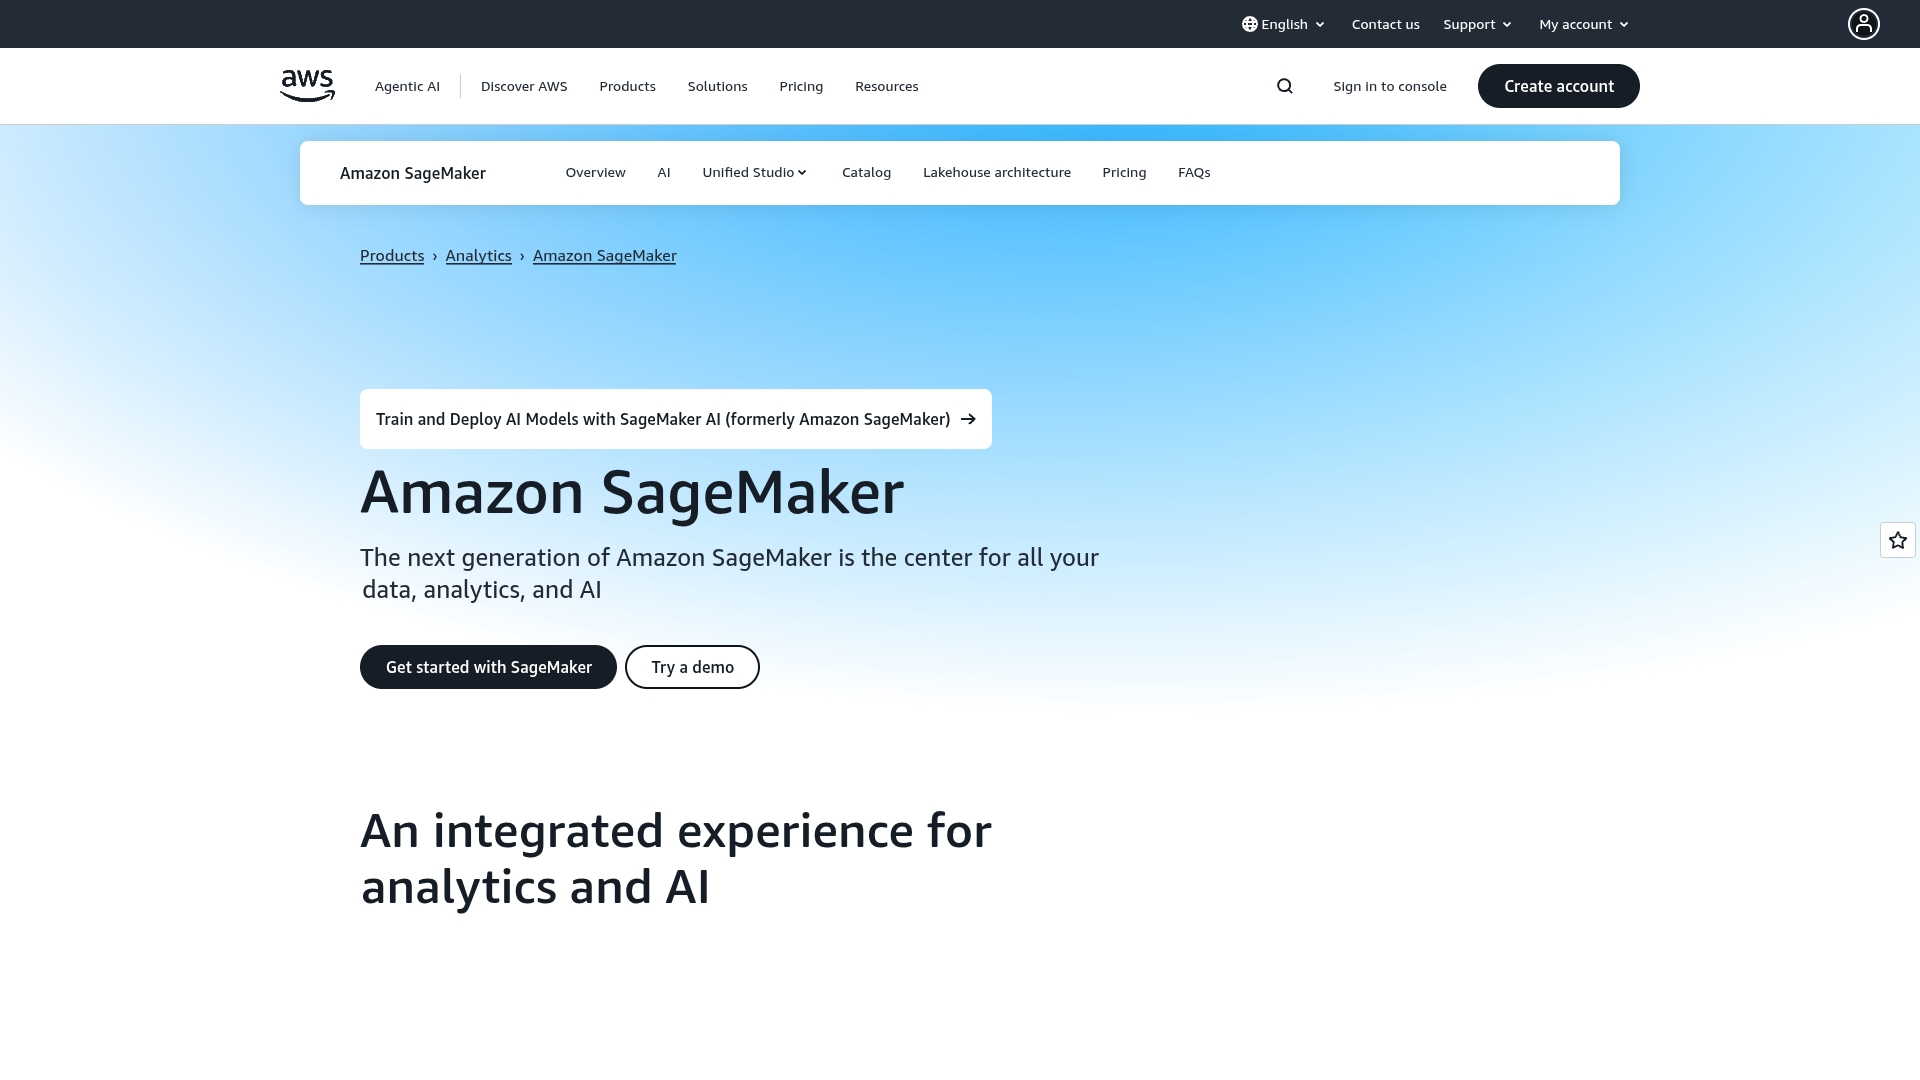The height and width of the screenshot is (1080, 1920).
Task: Switch to Lakehouse architecture tab
Action: click(996, 172)
